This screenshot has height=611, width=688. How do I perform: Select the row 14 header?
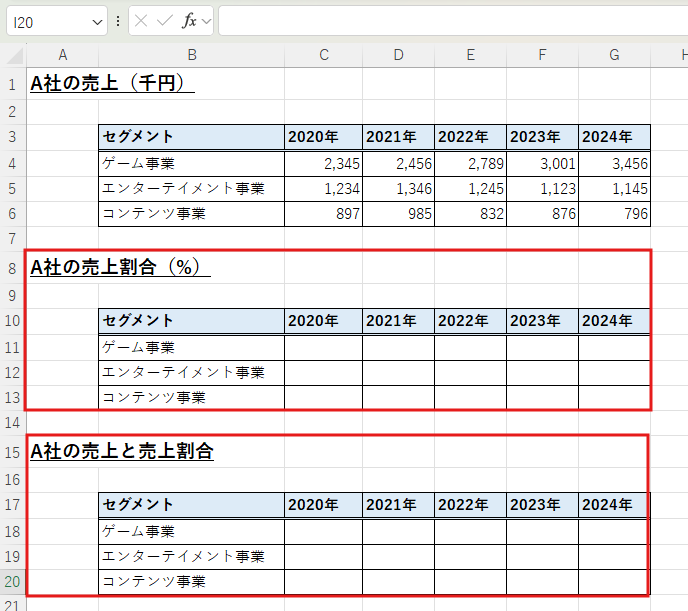12,424
